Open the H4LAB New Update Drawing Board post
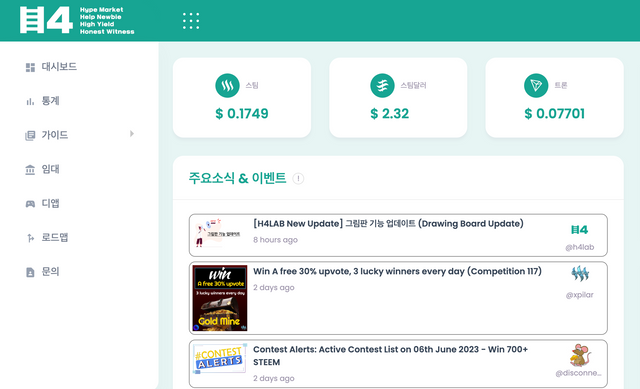 [388, 224]
